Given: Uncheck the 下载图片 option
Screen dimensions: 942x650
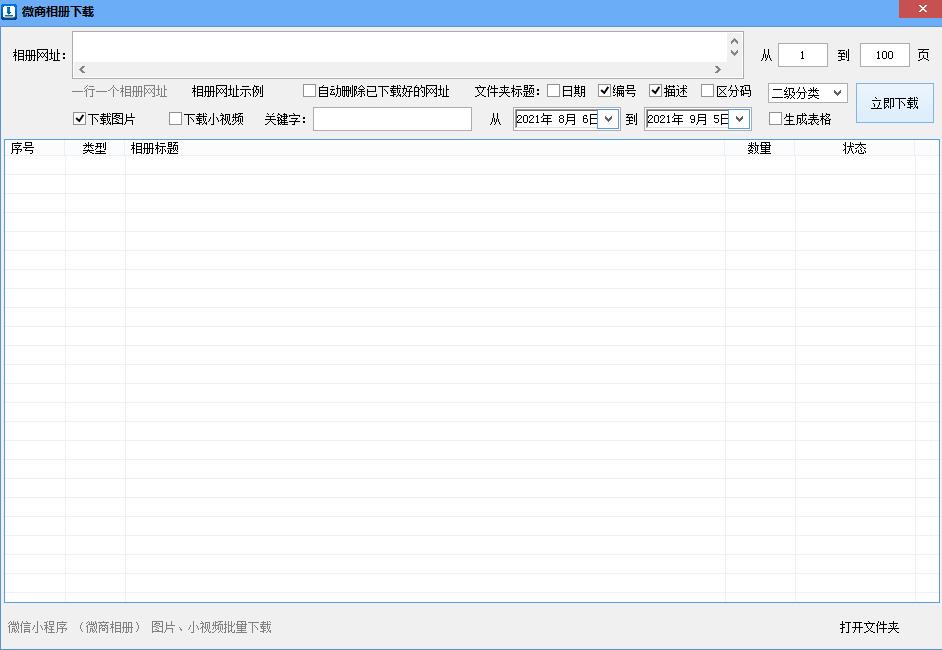Looking at the screenshot, I should pos(79,119).
